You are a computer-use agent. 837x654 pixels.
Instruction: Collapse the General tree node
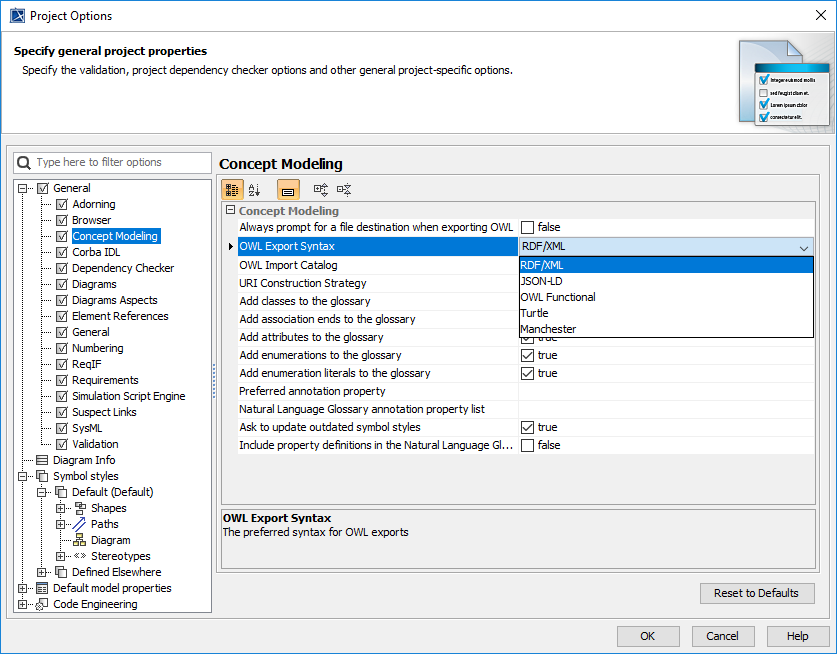coord(23,188)
